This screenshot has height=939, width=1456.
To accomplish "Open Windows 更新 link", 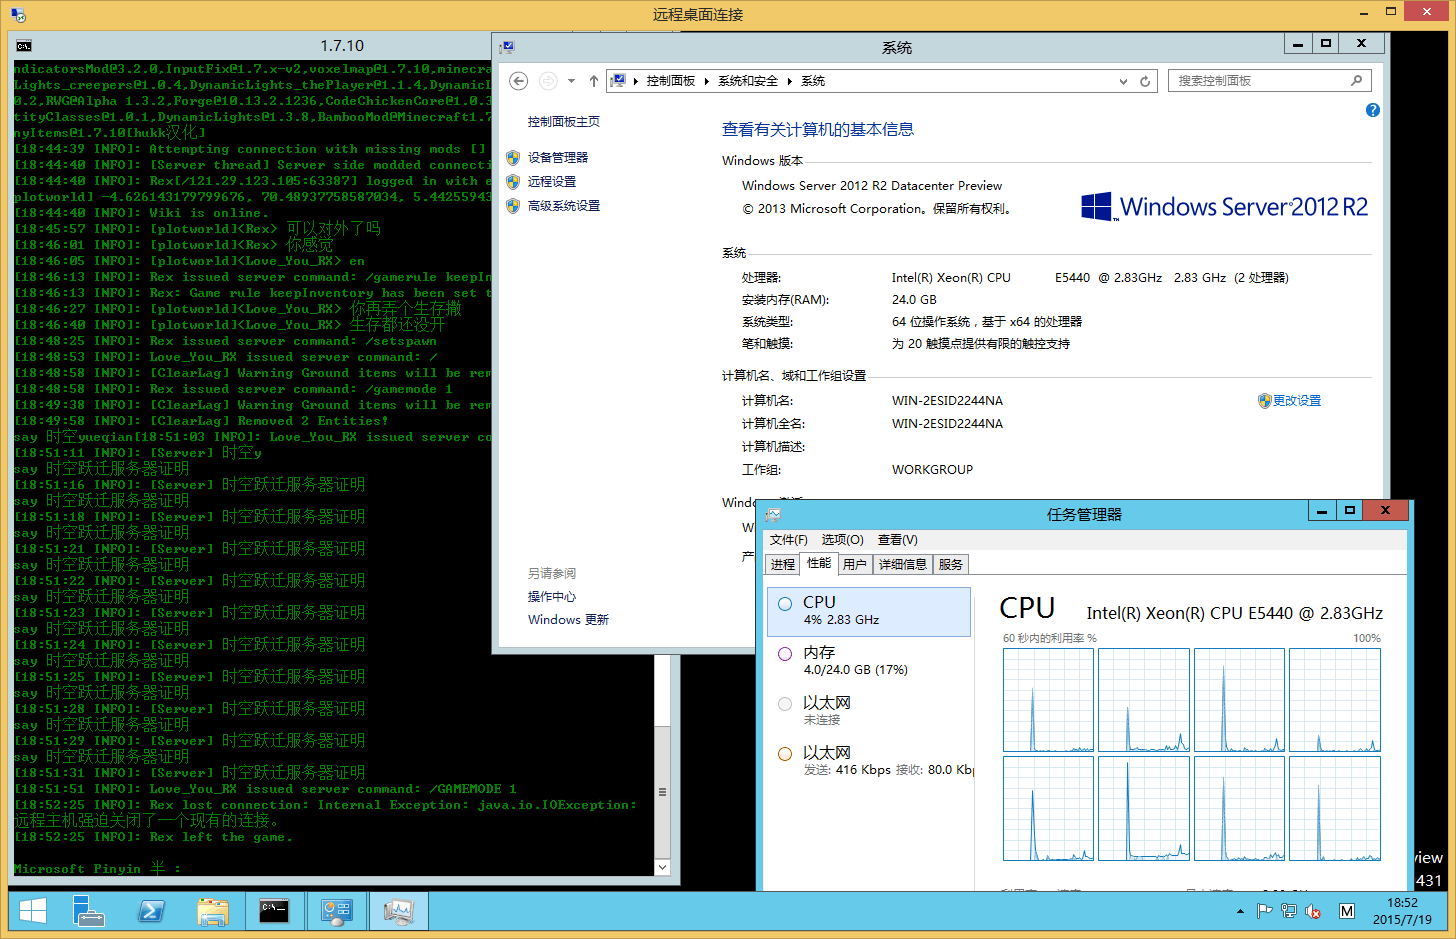I will click(568, 619).
